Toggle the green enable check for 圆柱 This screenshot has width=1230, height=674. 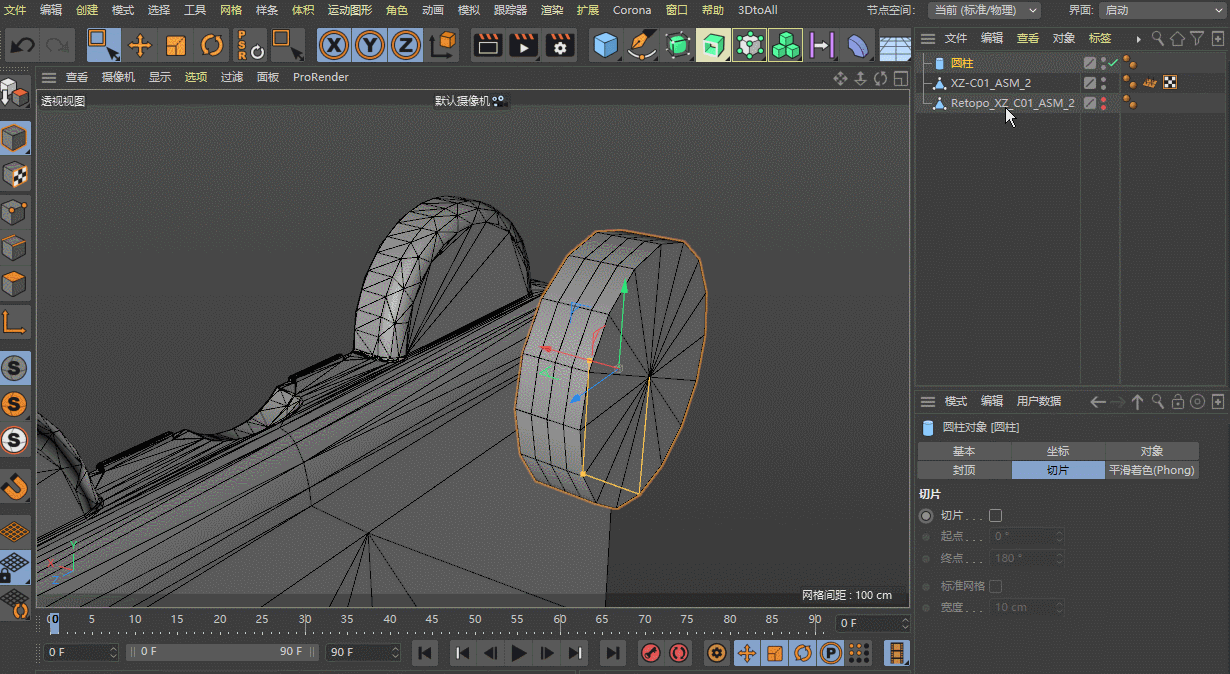click(1112, 63)
